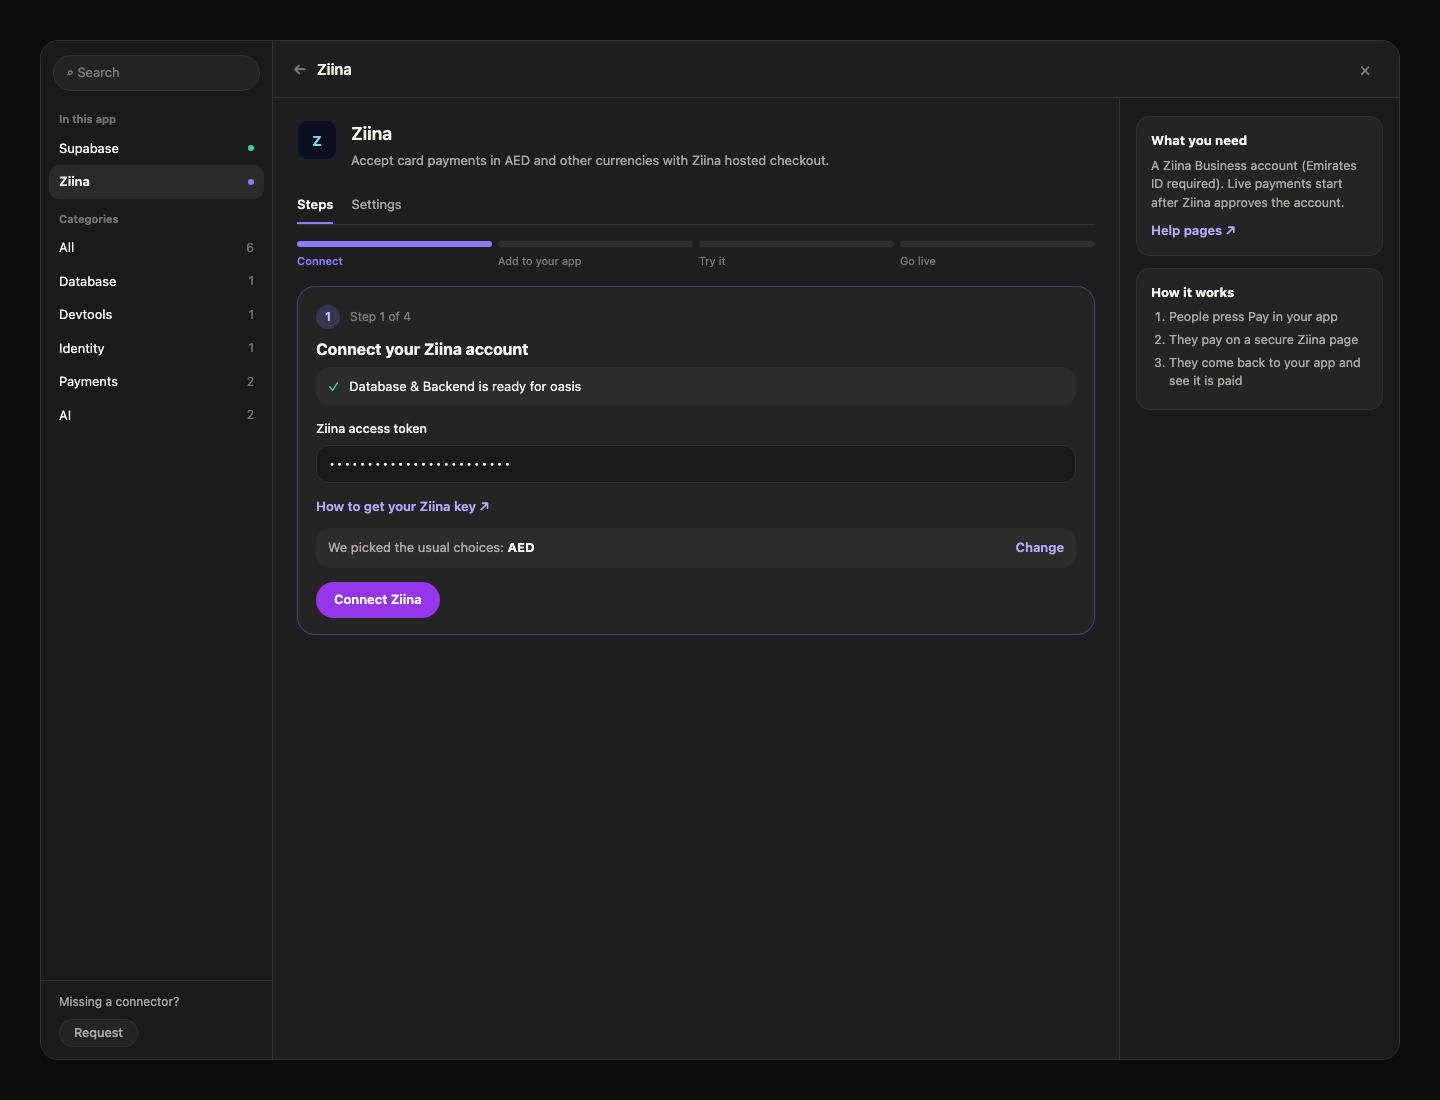The height and width of the screenshot is (1100, 1440).
Task: Click the People press Pay in your app text
Action: 1253,317
